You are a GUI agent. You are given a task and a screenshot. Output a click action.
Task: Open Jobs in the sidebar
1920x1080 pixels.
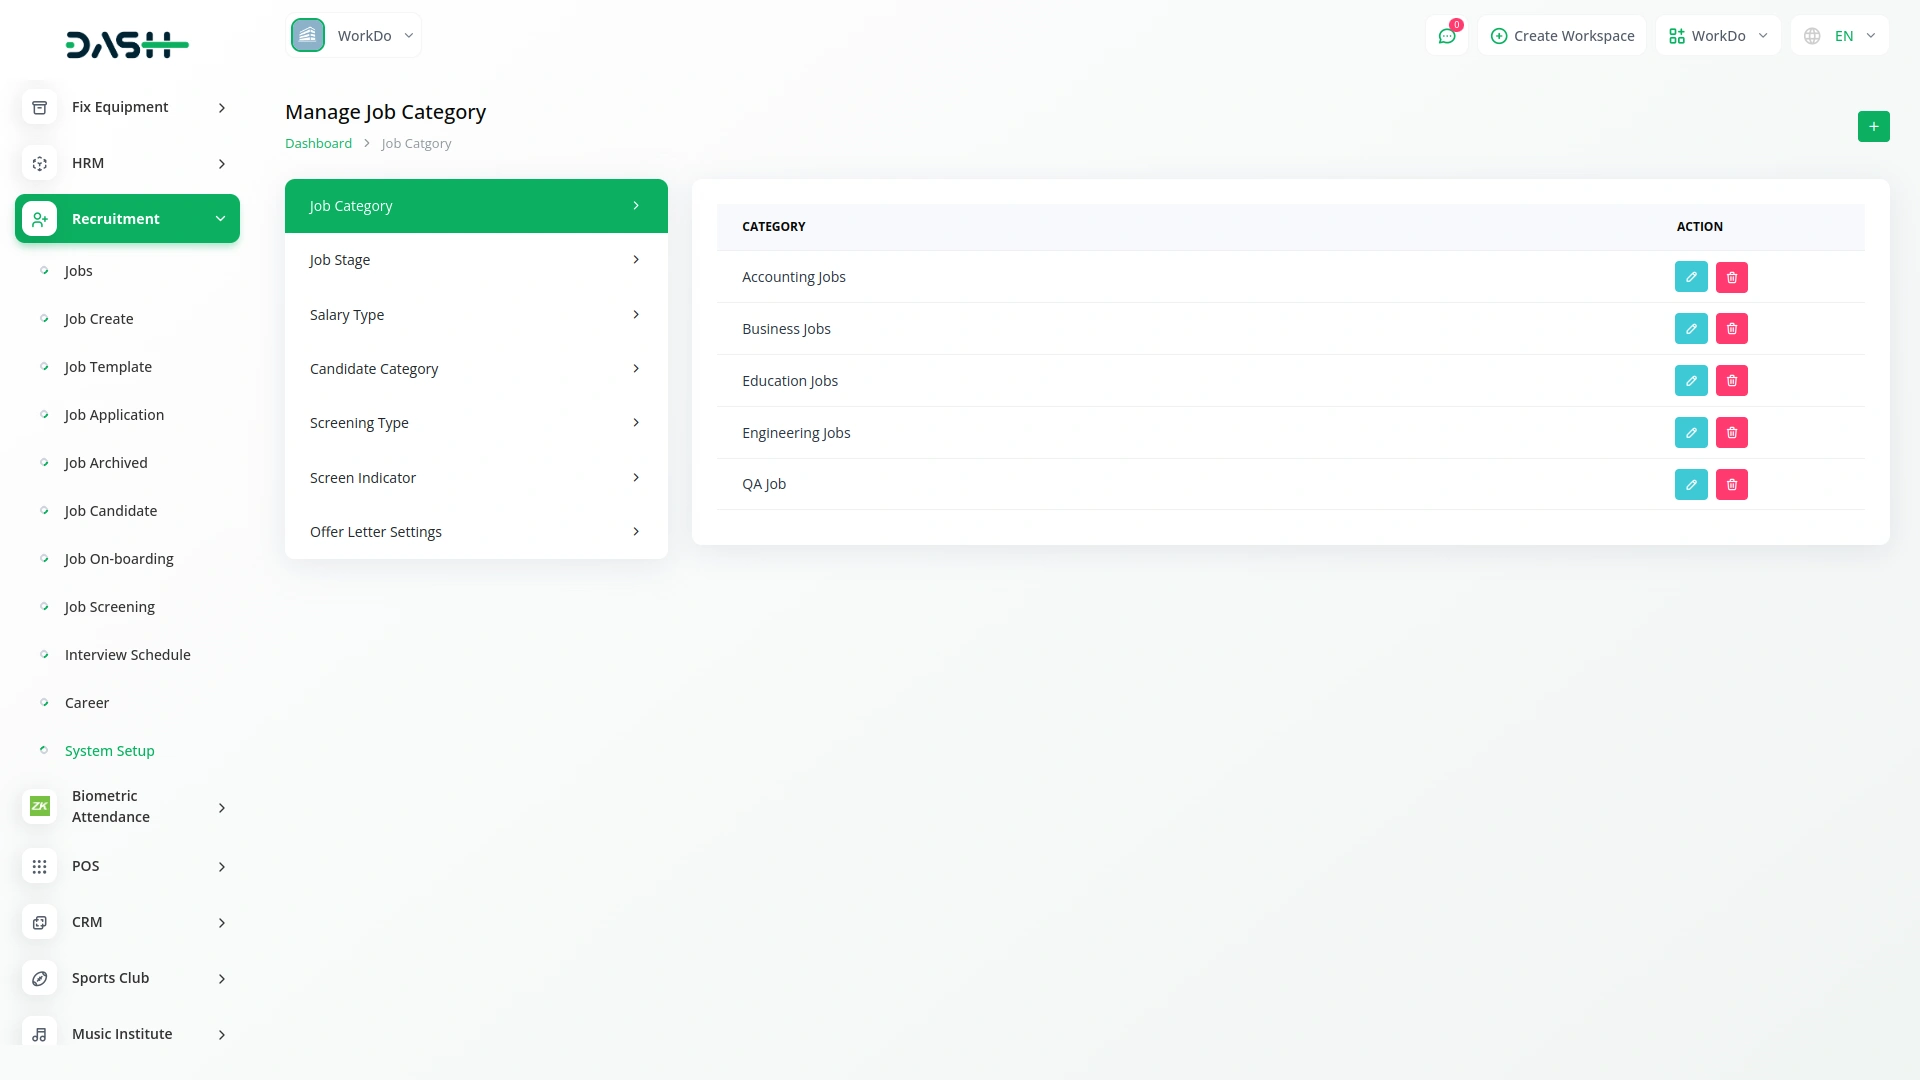click(78, 271)
